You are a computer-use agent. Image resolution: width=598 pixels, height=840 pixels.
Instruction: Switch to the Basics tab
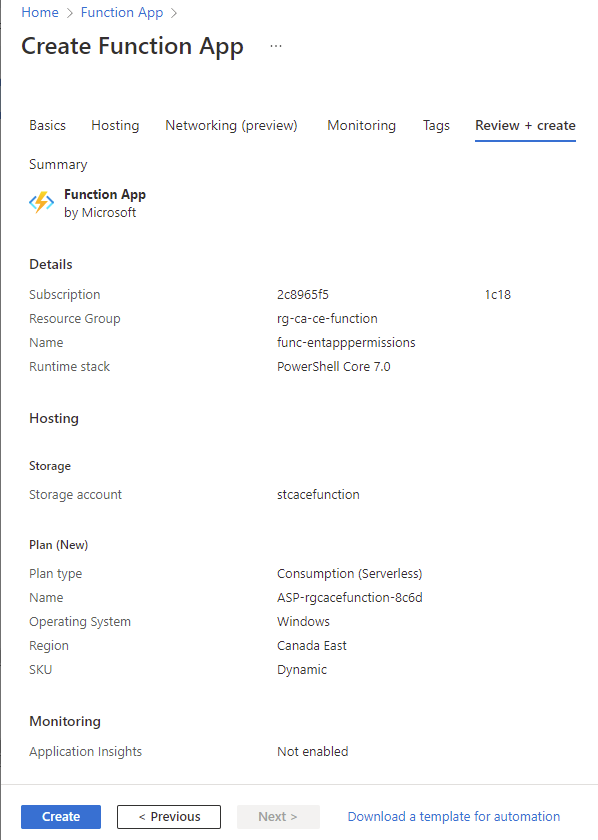point(48,125)
